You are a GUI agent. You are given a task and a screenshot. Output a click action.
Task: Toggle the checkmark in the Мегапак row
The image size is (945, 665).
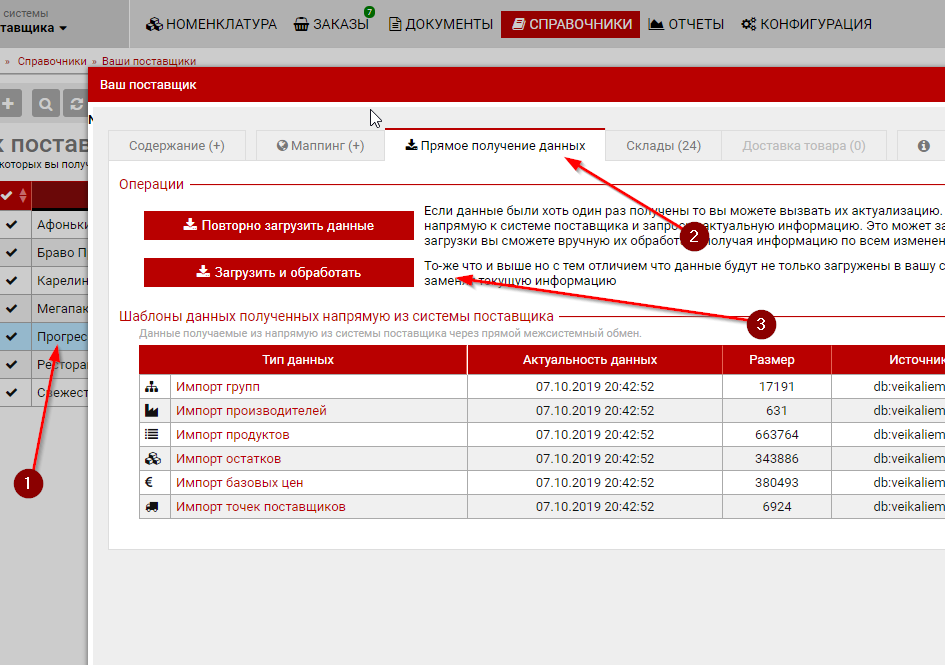tap(11, 309)
